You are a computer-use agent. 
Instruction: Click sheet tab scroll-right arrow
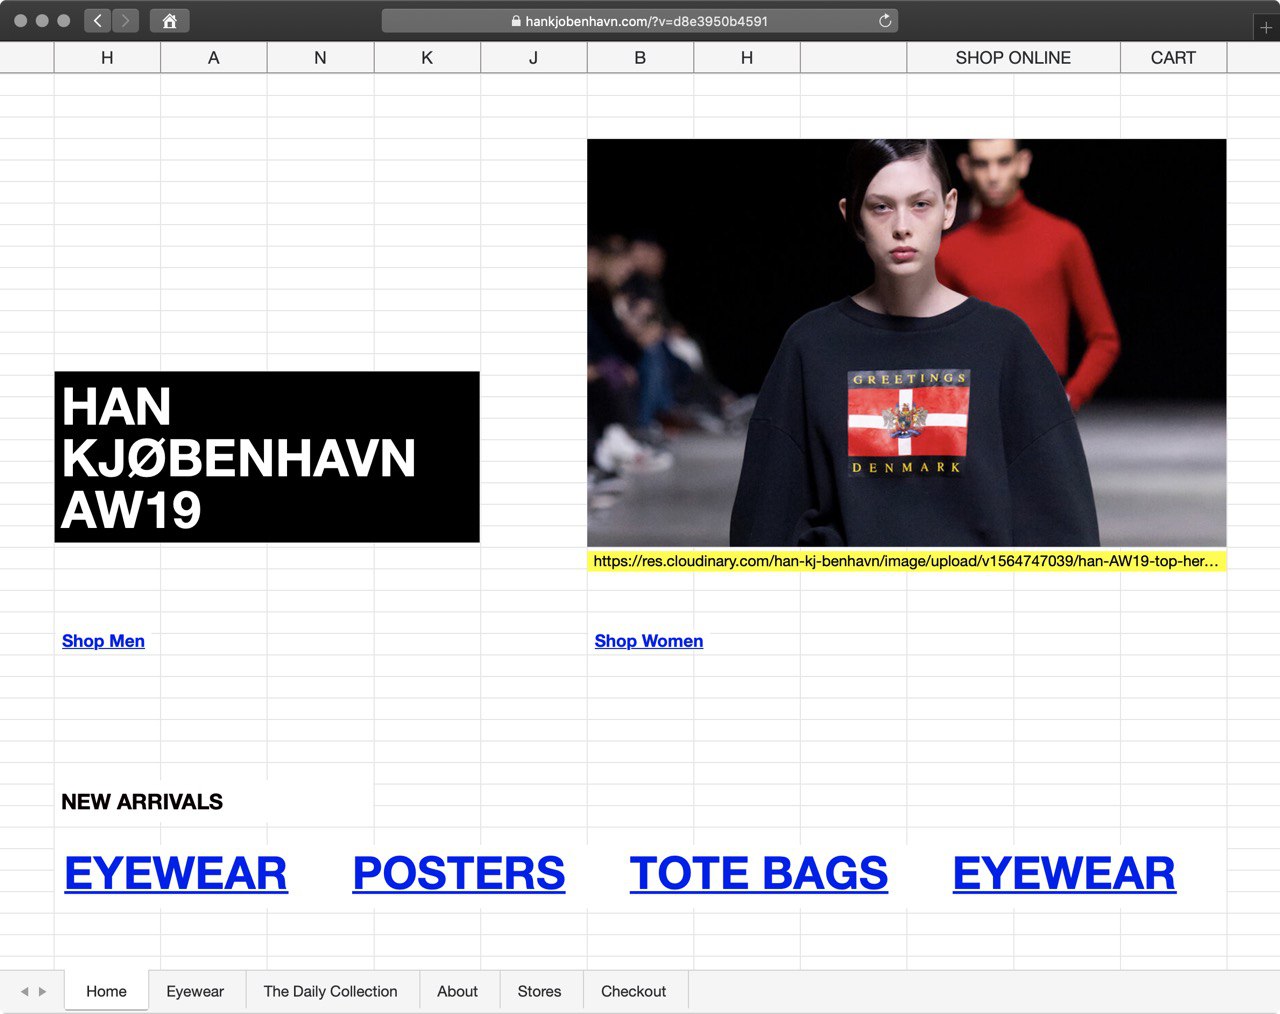pos(42,992)
